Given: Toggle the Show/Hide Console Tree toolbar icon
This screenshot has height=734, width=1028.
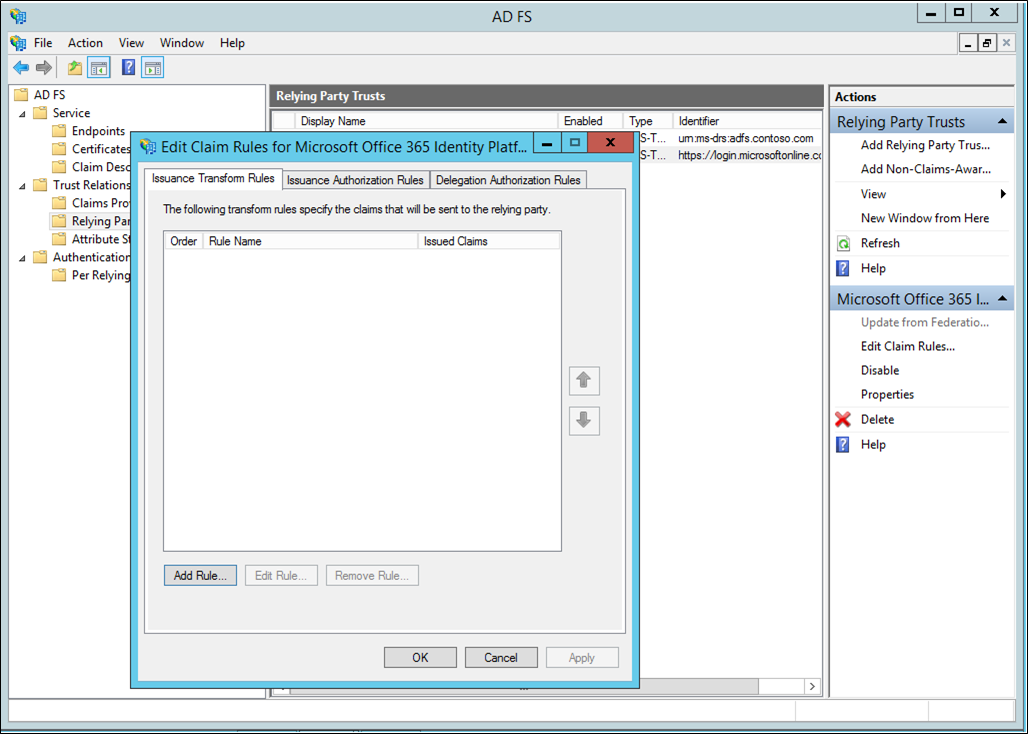Looking at the screenshot, I should [x=98, y=67].
